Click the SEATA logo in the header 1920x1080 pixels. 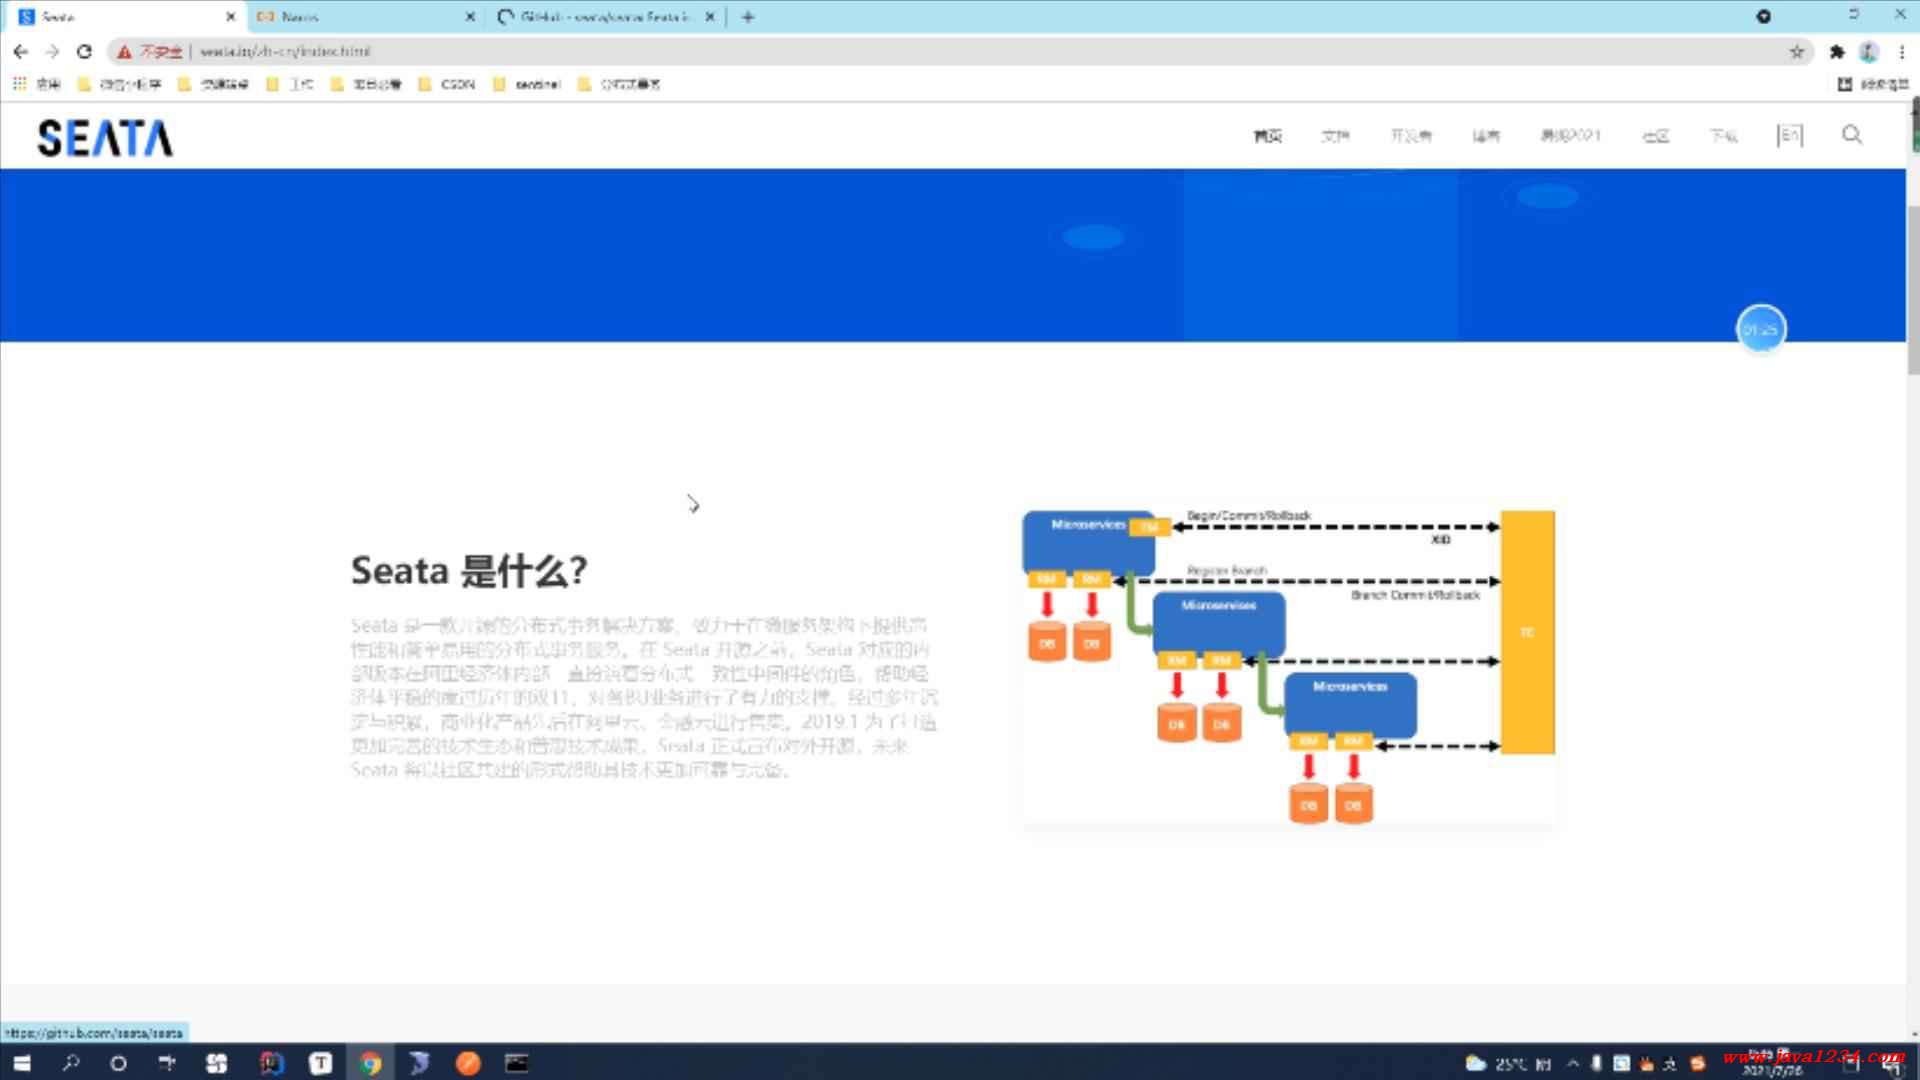click(105, 138)
